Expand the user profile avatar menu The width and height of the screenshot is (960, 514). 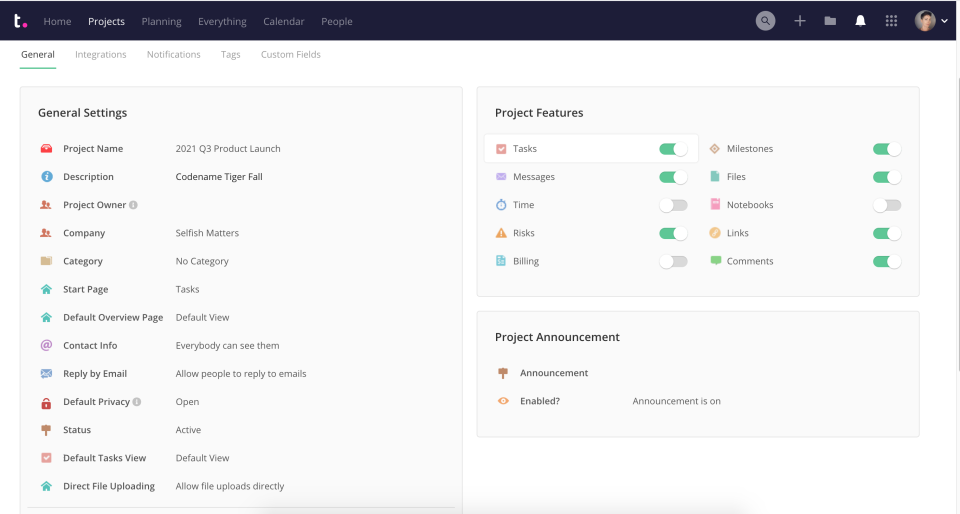tap(931, 21)
